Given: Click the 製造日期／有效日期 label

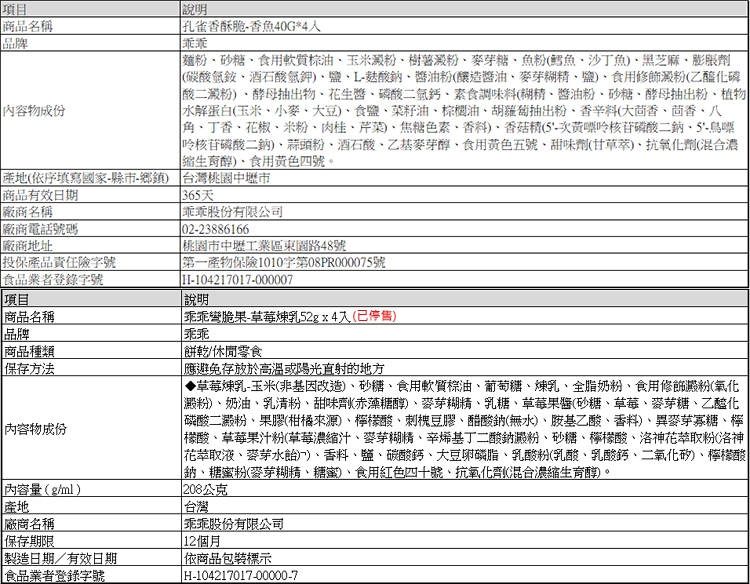Looking at the screenshot, I should pos(60,558).
